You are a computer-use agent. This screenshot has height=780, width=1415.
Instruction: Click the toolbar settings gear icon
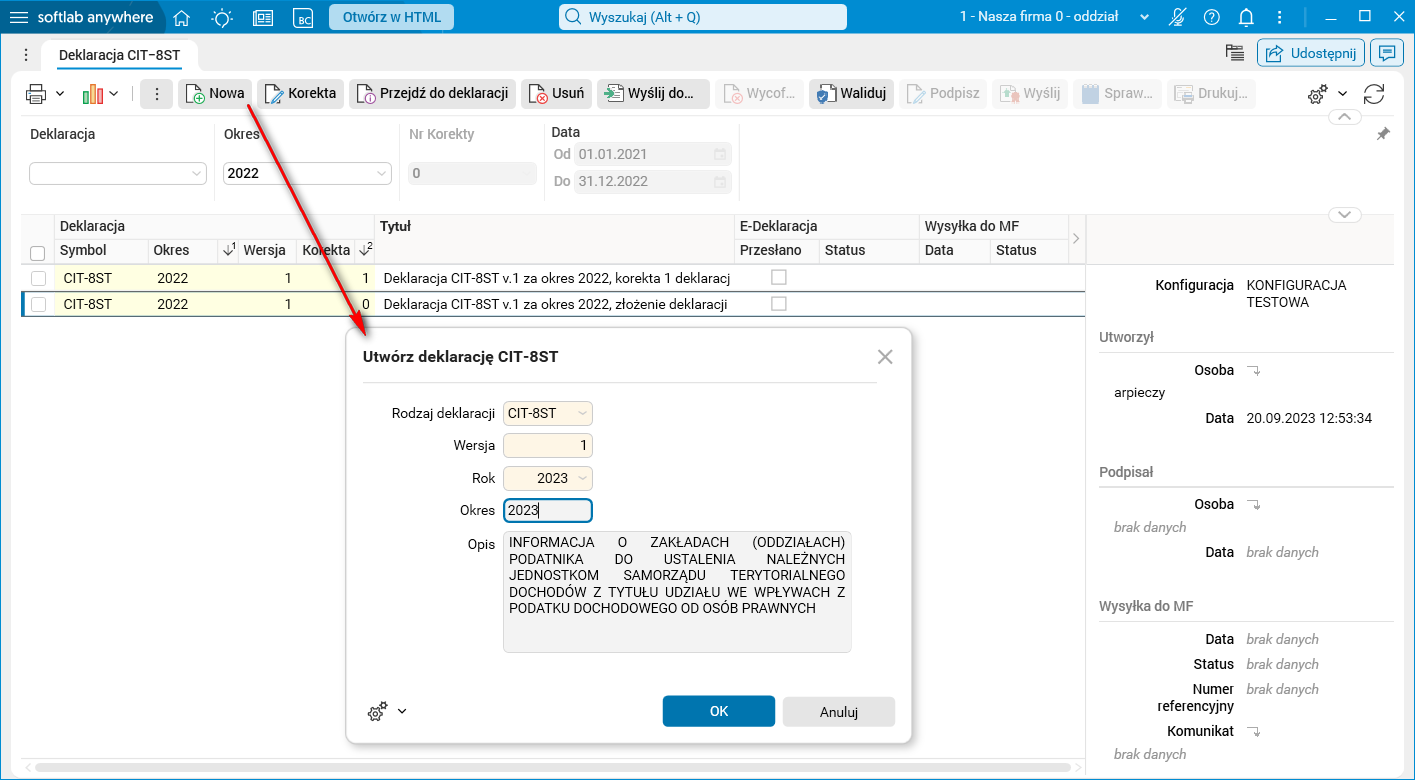click(1318, 94)
